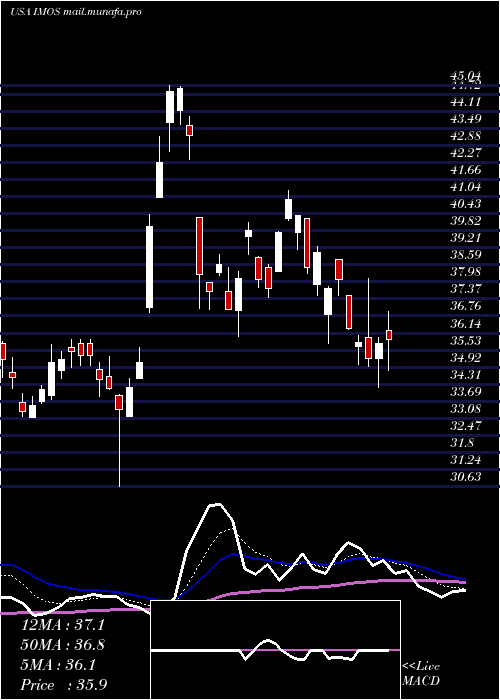This screenshot has height=700, width=500.
Task: Select the 34.92 price axis label
Action: (465, 358)
